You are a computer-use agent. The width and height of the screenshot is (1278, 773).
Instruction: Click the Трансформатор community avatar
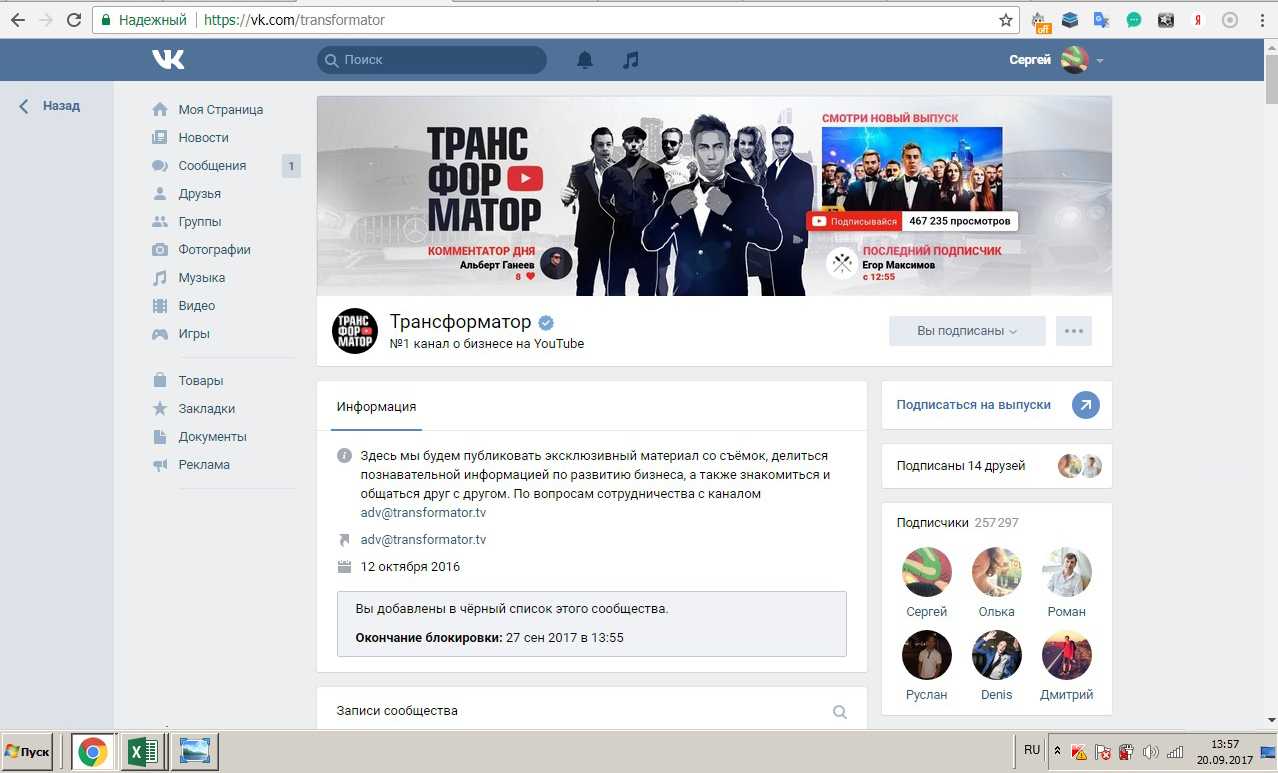pyautogui.click(x=355, y=331)
